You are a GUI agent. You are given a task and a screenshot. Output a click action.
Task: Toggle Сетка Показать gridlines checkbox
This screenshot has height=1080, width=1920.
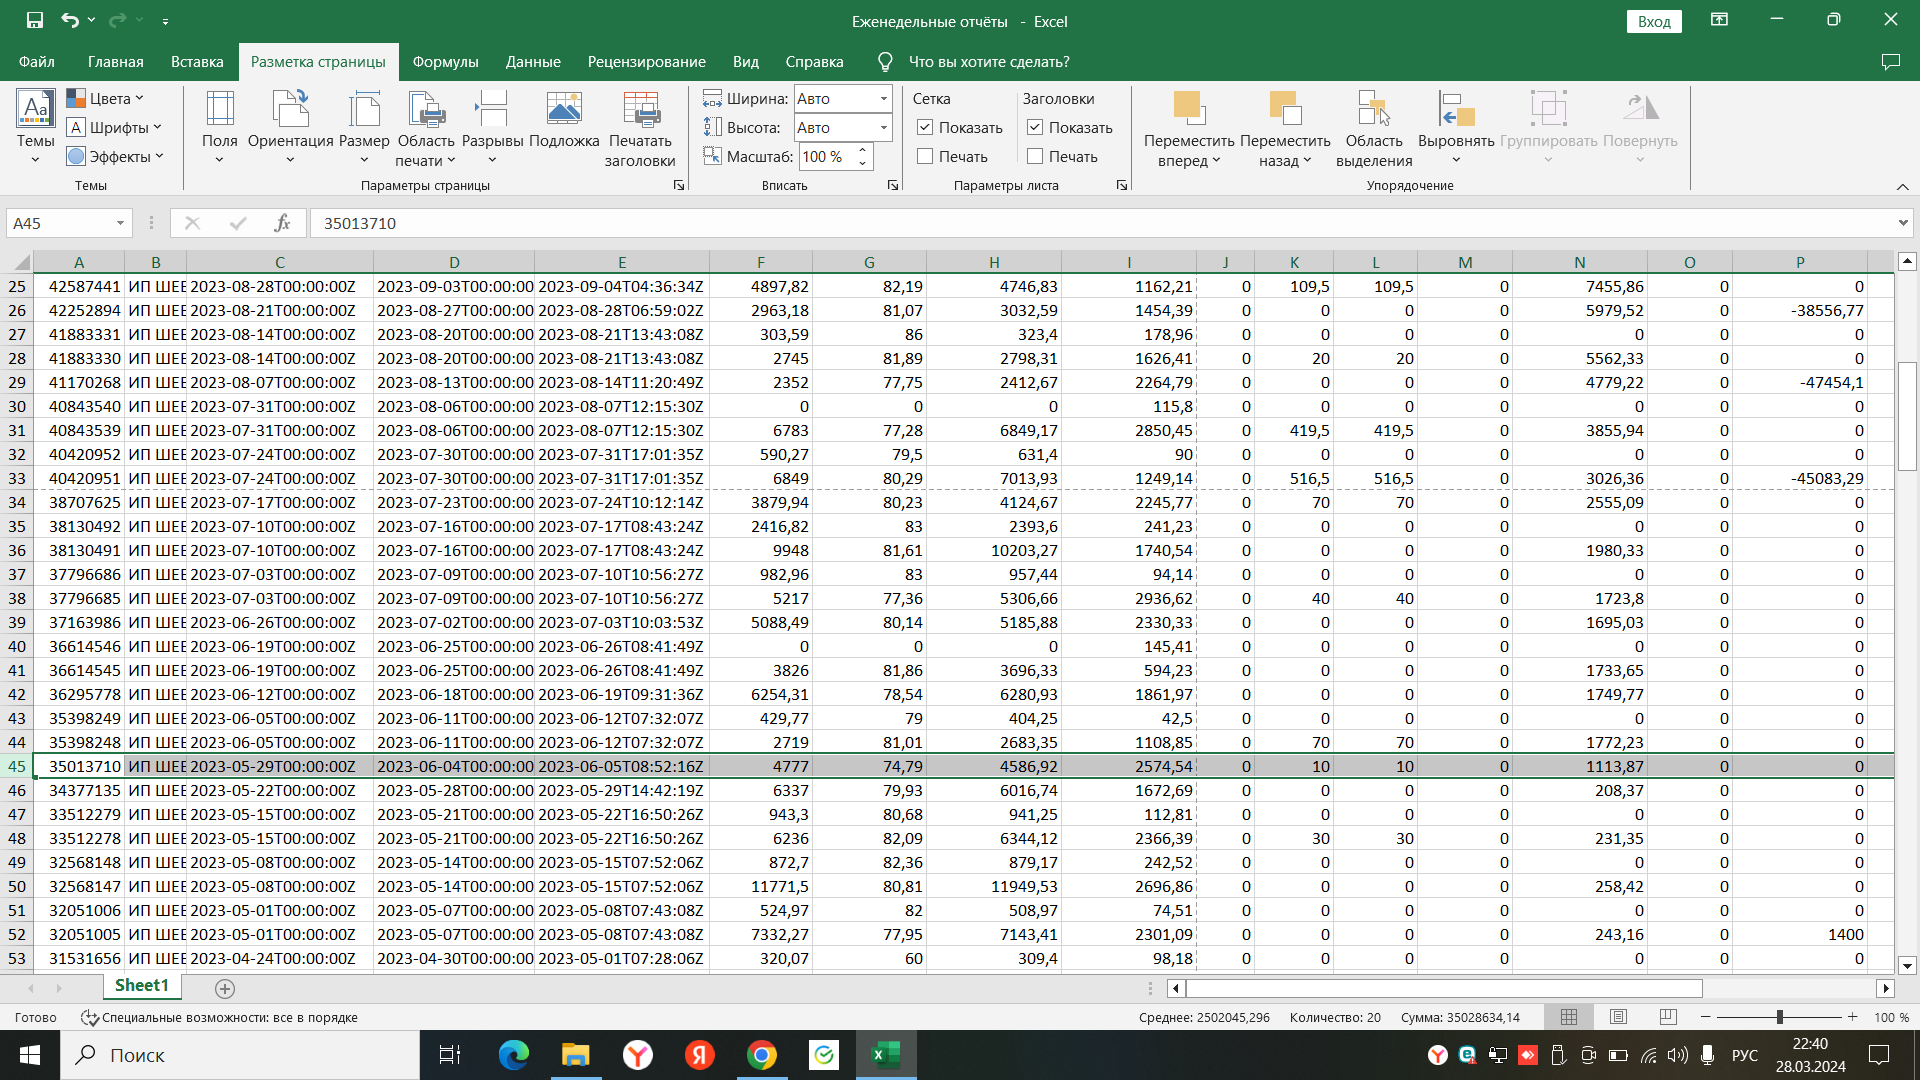pos(925,127)
